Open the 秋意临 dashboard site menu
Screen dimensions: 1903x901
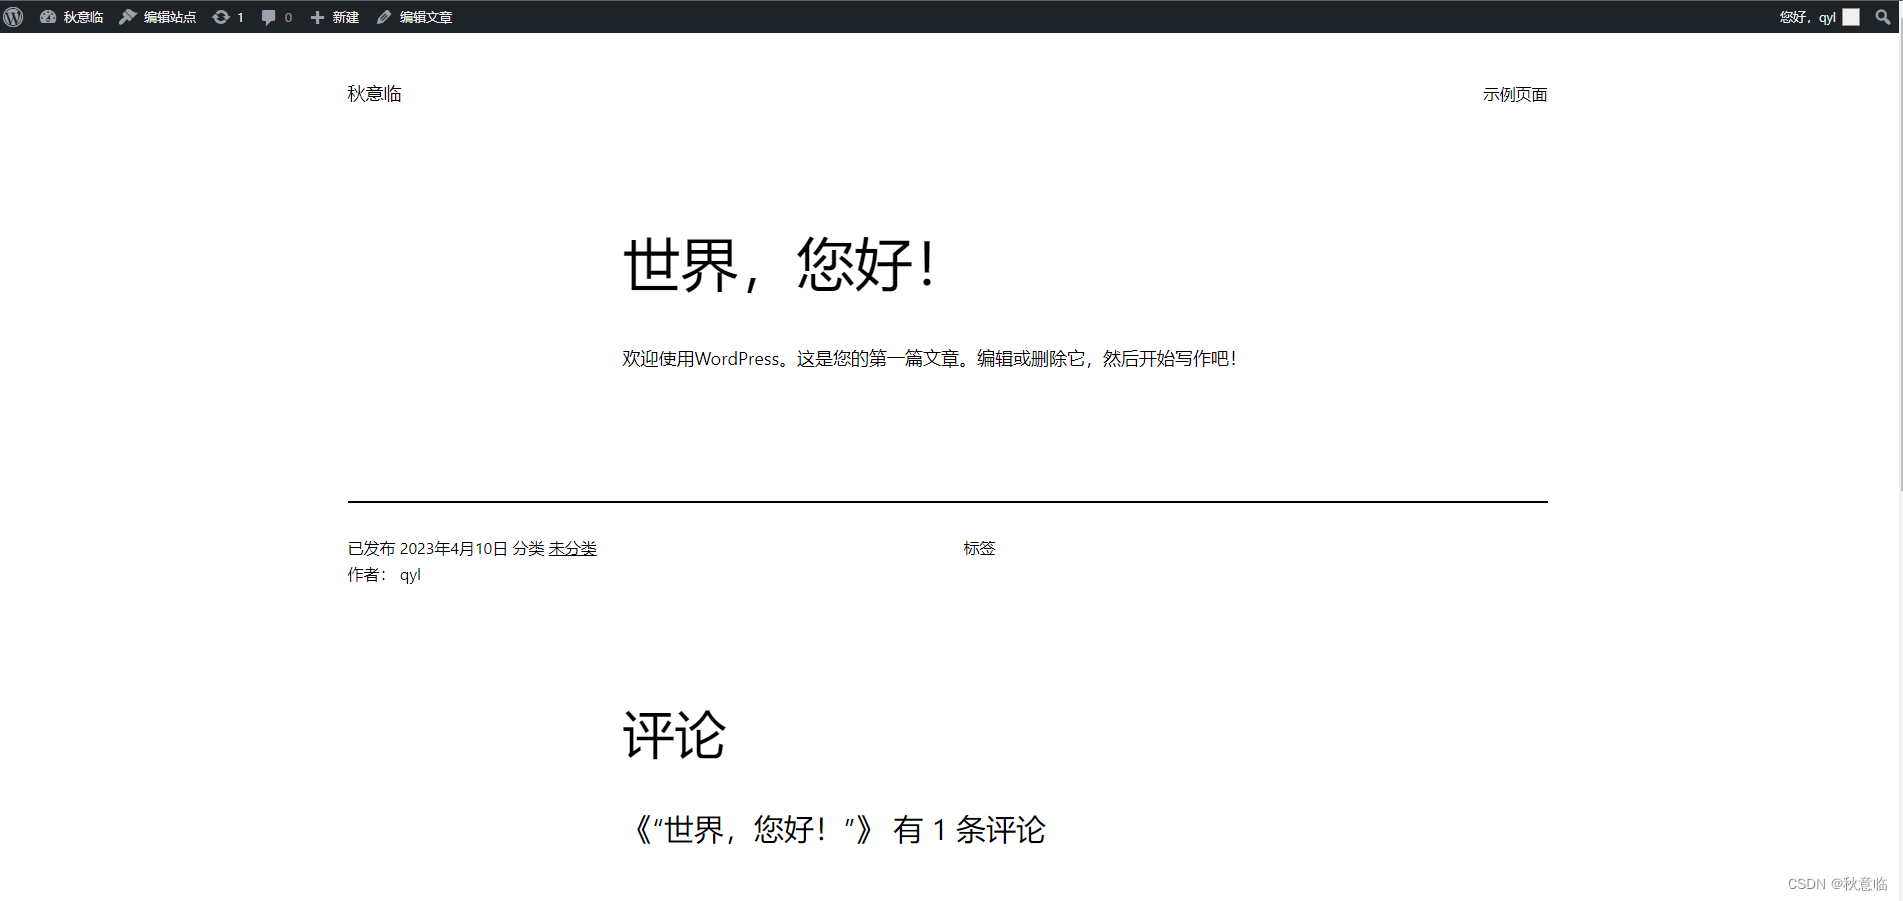coord(71,17)
